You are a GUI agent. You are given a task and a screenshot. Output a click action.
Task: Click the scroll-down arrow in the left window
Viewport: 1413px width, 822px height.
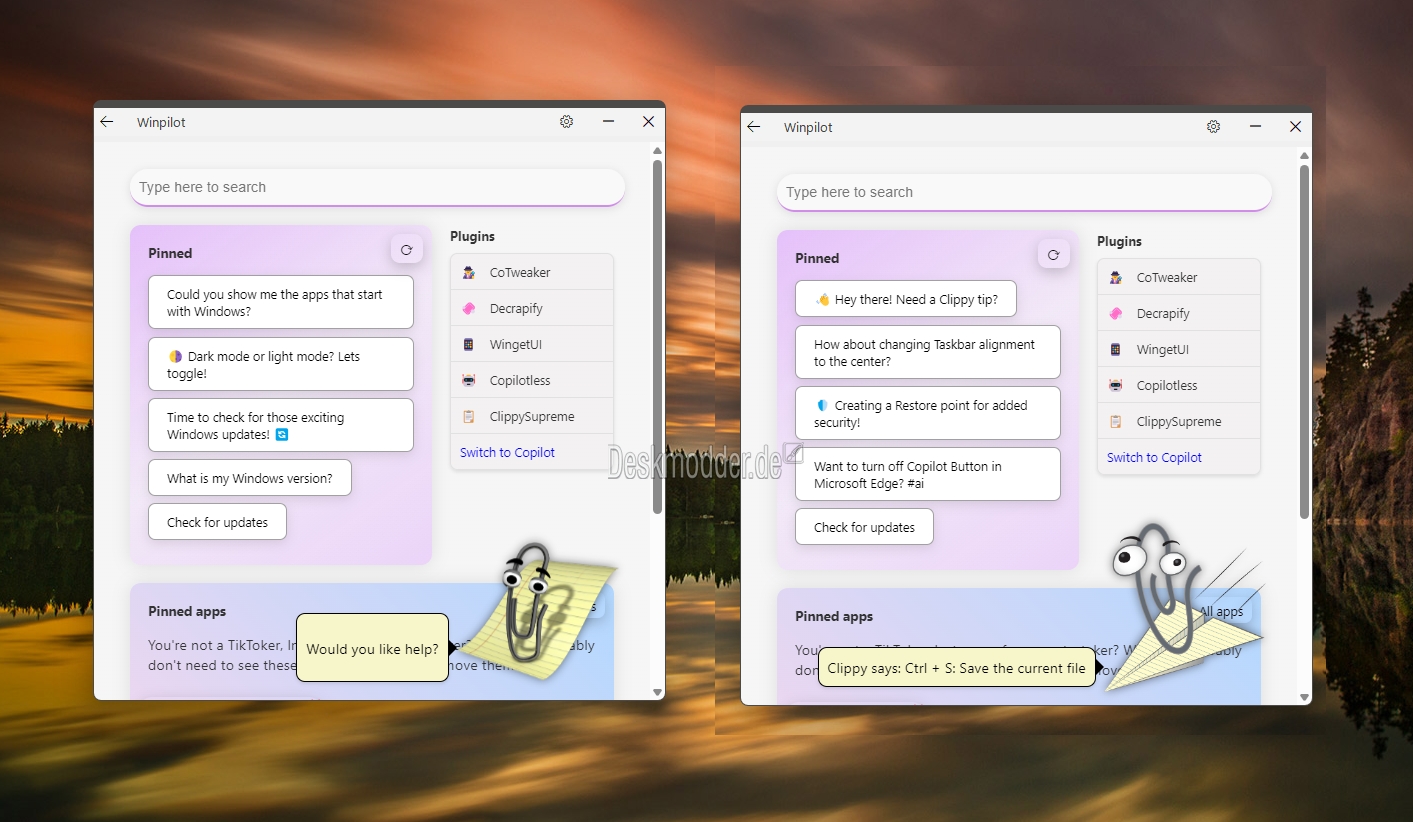click(x=657, y=692)
